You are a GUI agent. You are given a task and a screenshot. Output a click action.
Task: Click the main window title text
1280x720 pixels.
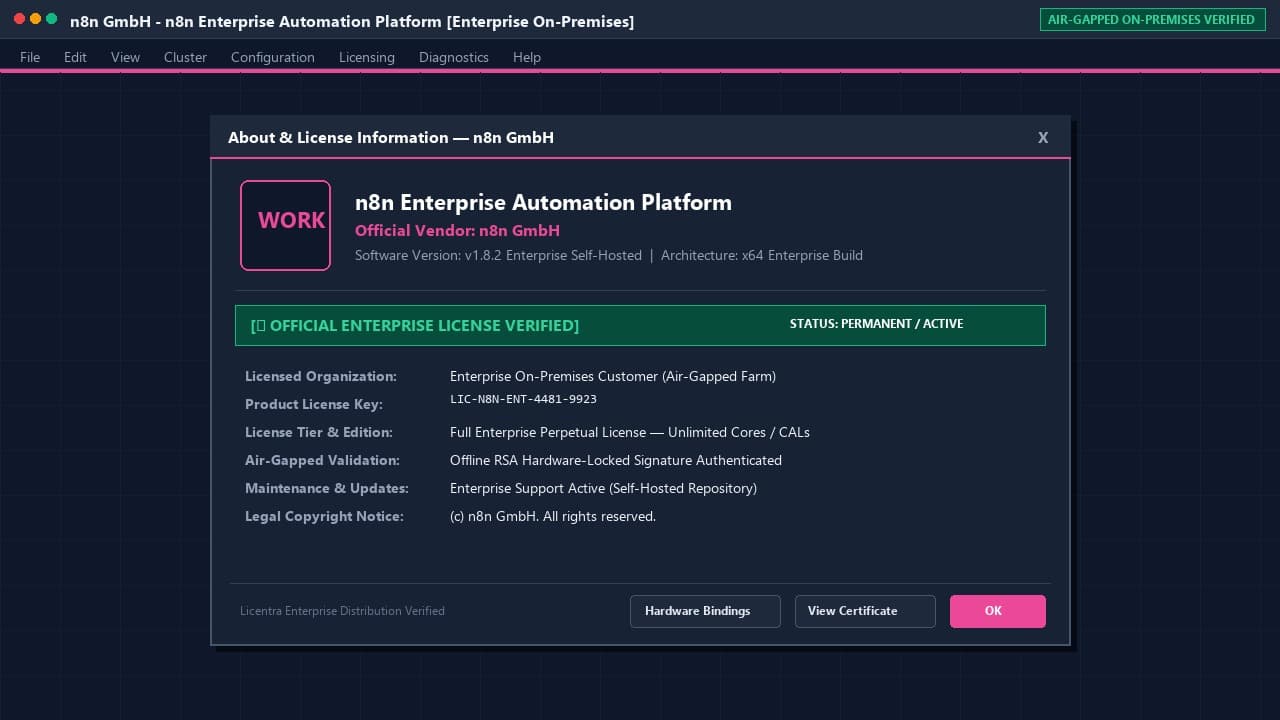[x=352, y=21]
